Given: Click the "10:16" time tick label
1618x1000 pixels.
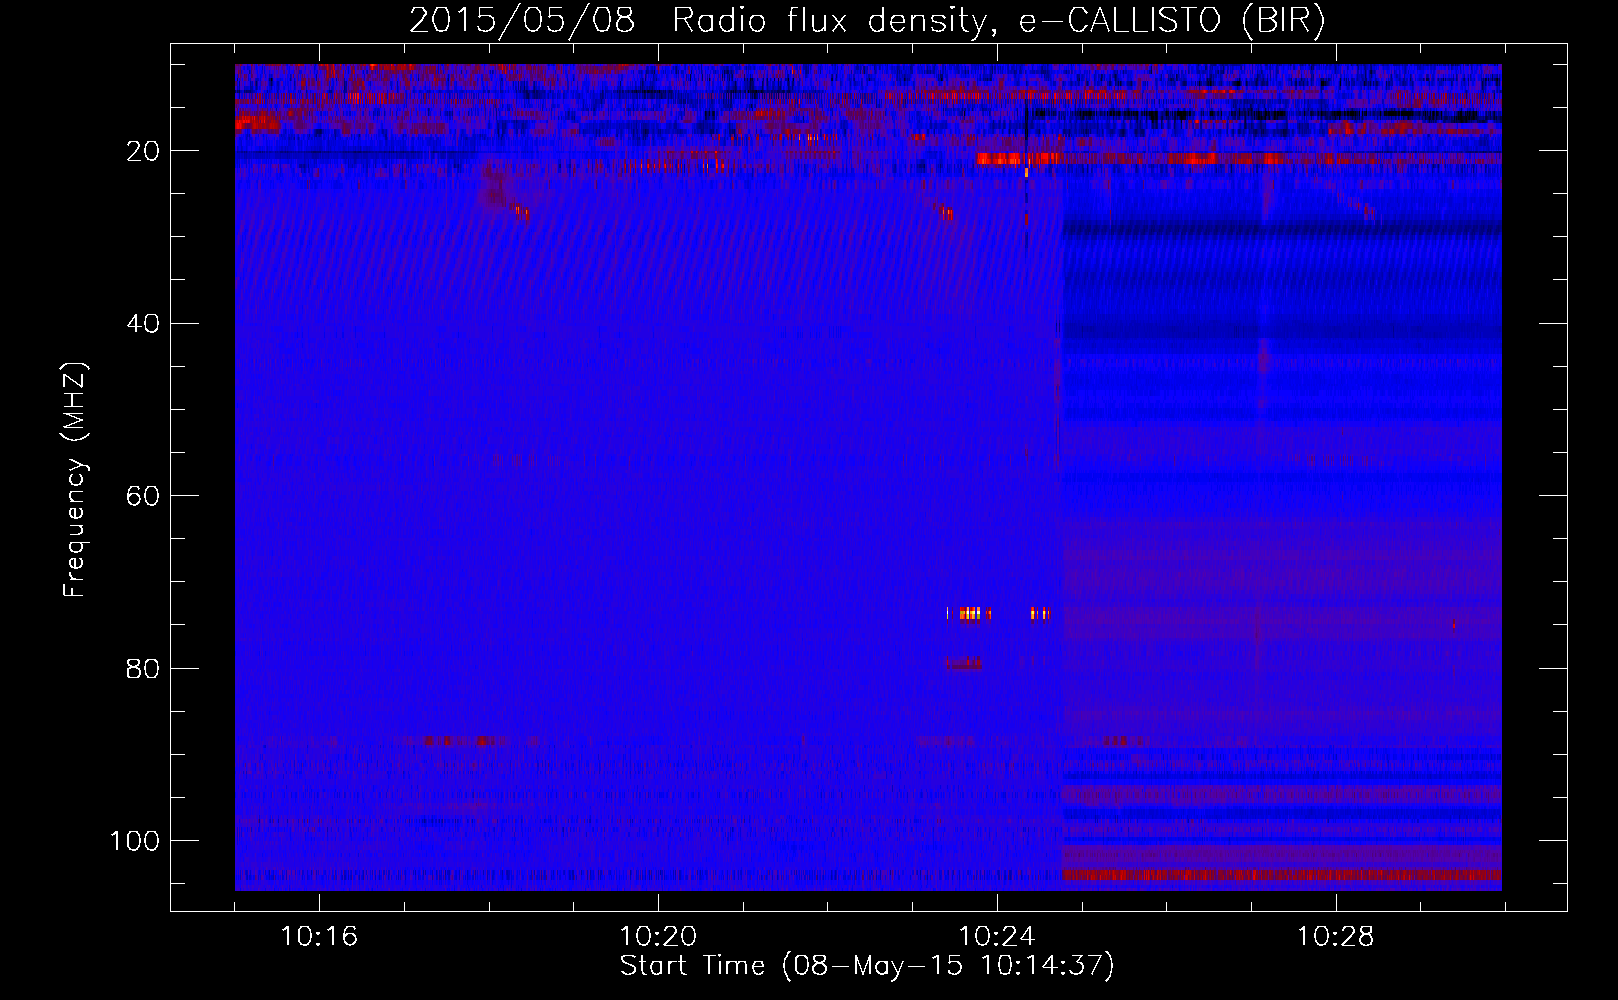Looking at the screenshot, I should pyautogui.click(x=319, y=937).
